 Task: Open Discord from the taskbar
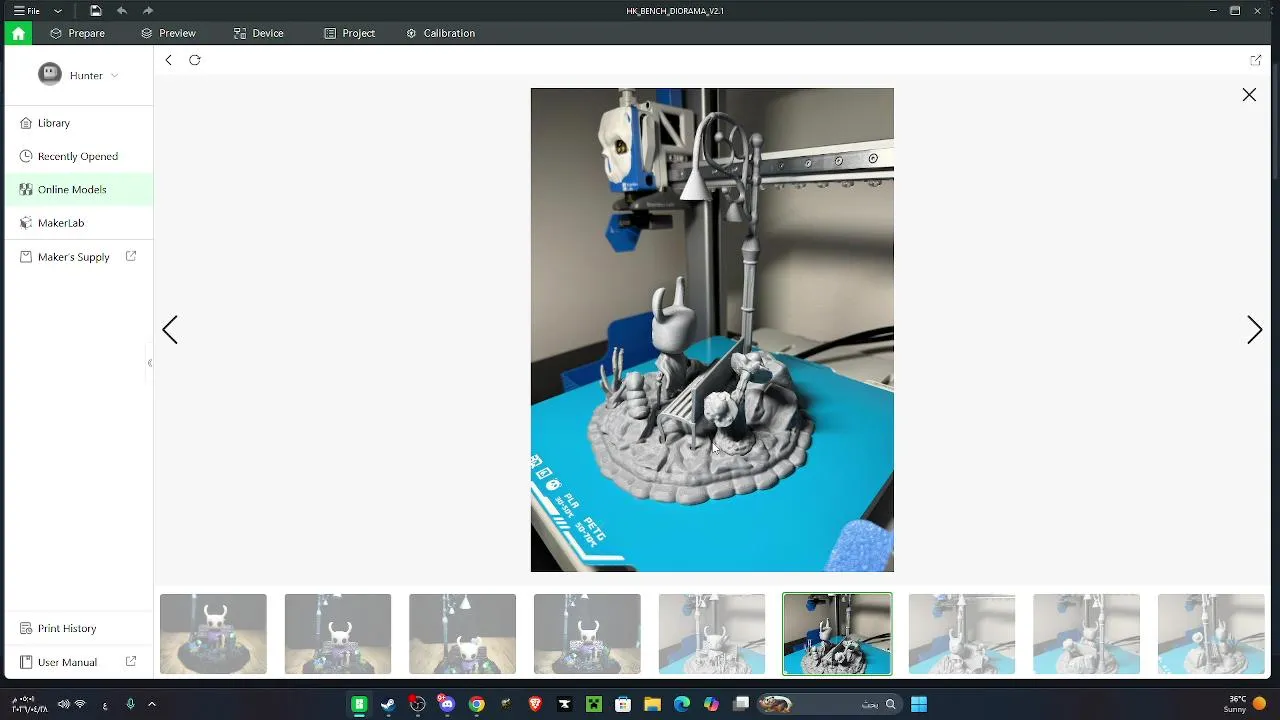pyautogui.click(x=447, y=704)
